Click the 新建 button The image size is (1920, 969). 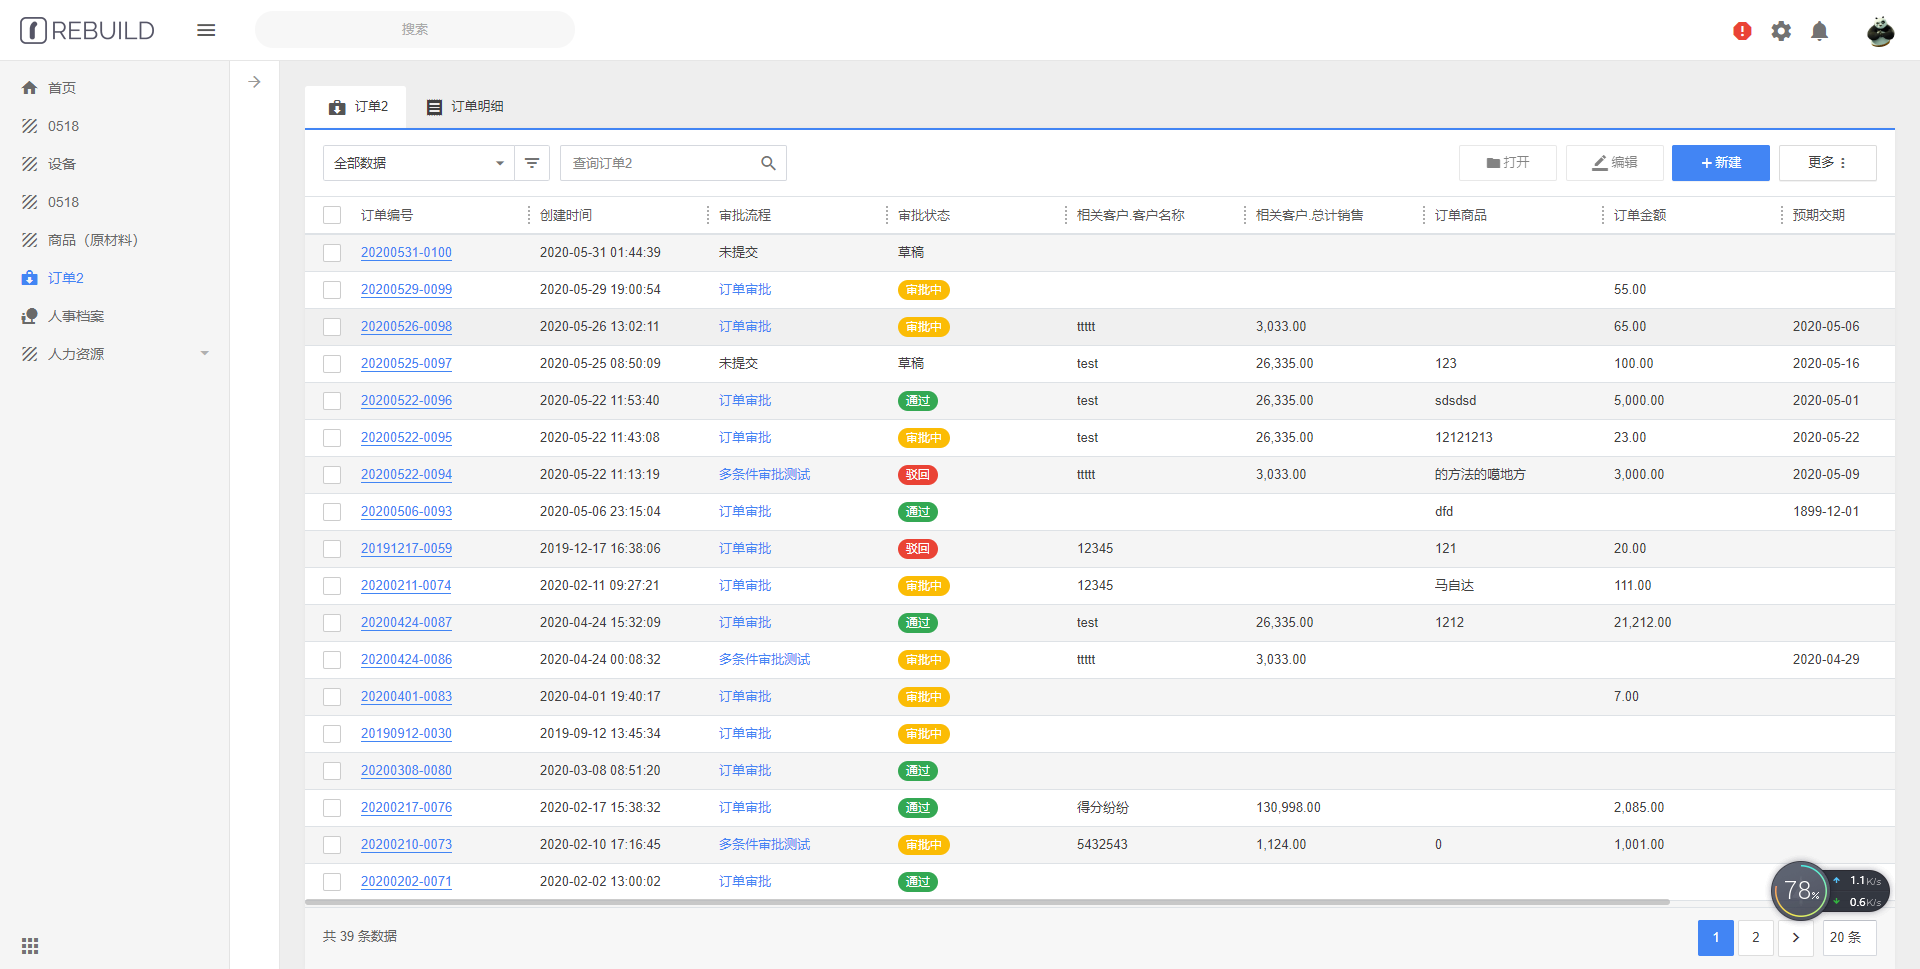pos(1720,163)
